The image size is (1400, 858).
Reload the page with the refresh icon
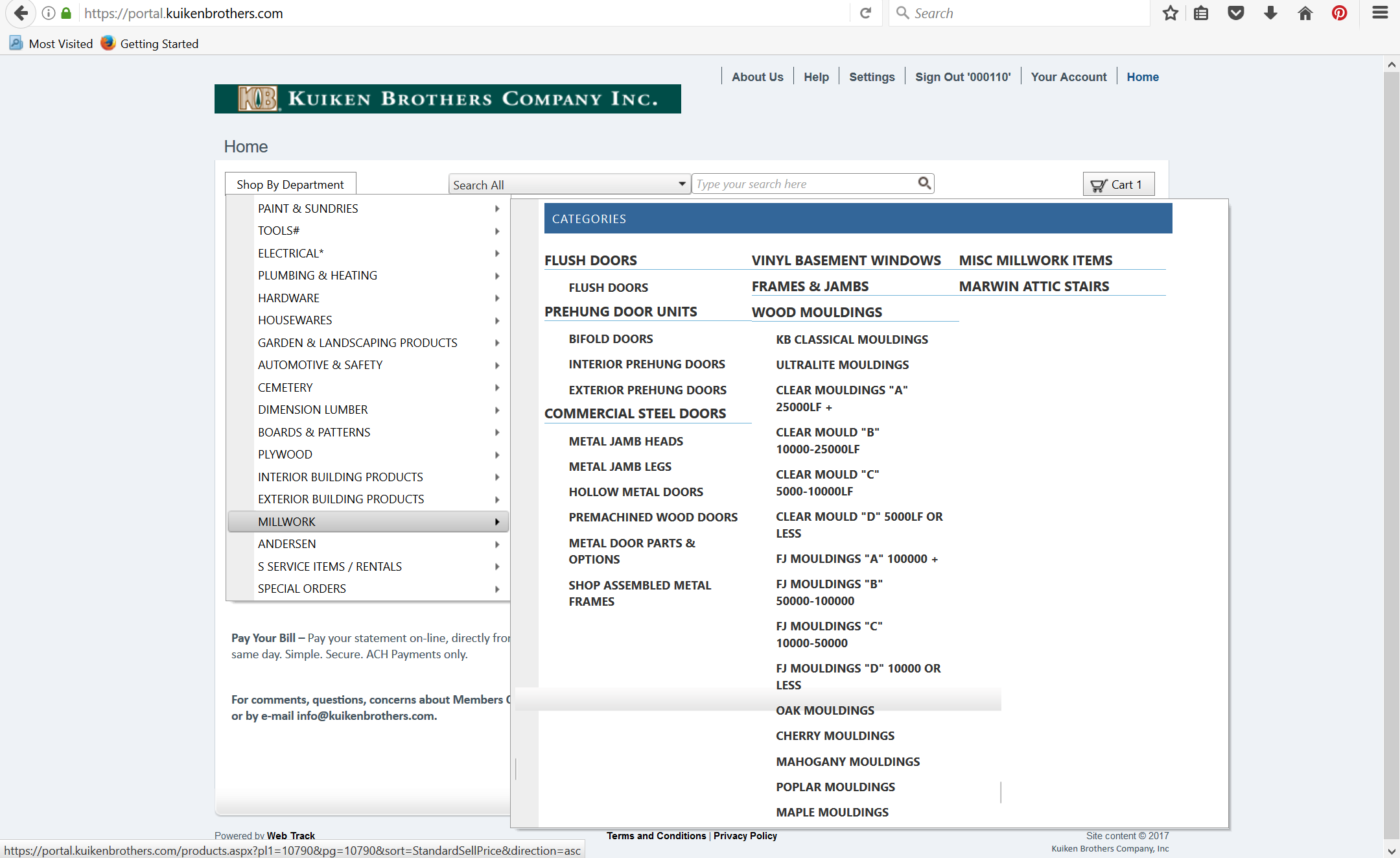pos(865,13)
